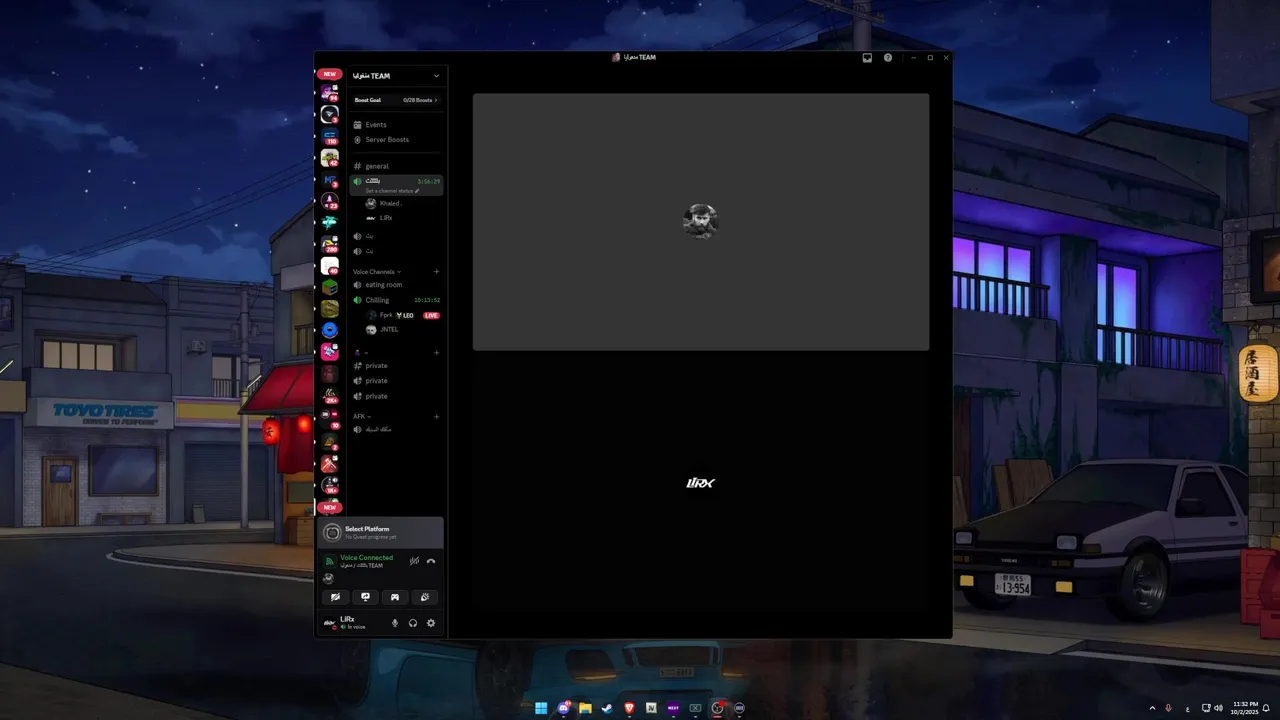Open File Explorer on the taskbar
The image size is (1280, 720).
point(585,708)
